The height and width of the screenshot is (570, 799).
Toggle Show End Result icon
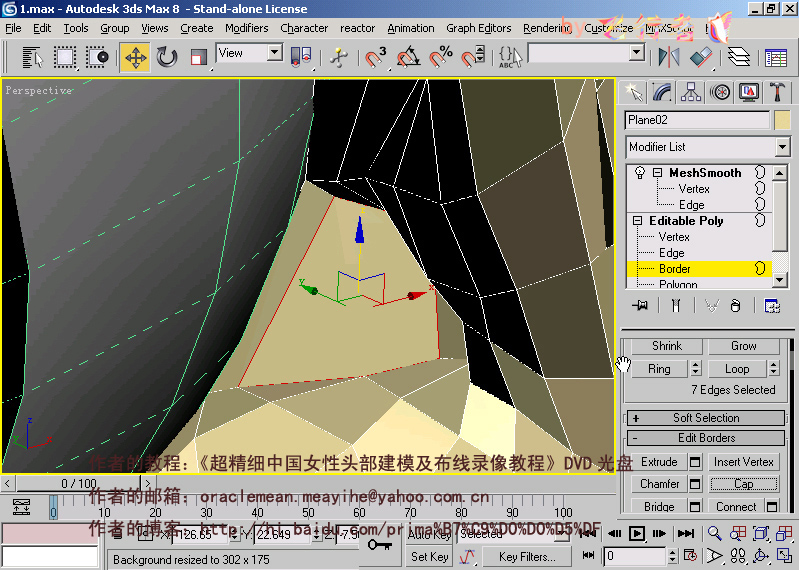[676, 306]
